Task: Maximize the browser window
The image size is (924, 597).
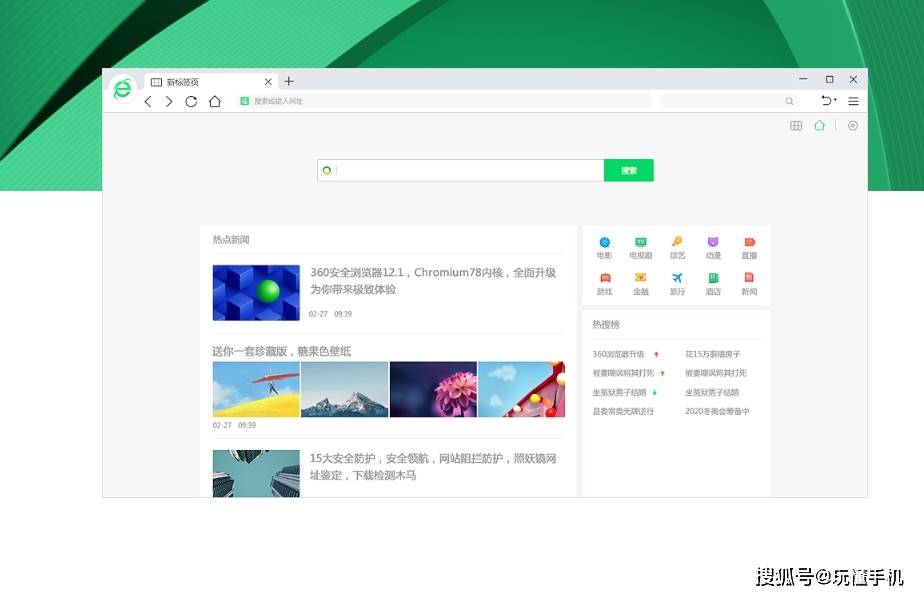Action: (x=830, y=79)
